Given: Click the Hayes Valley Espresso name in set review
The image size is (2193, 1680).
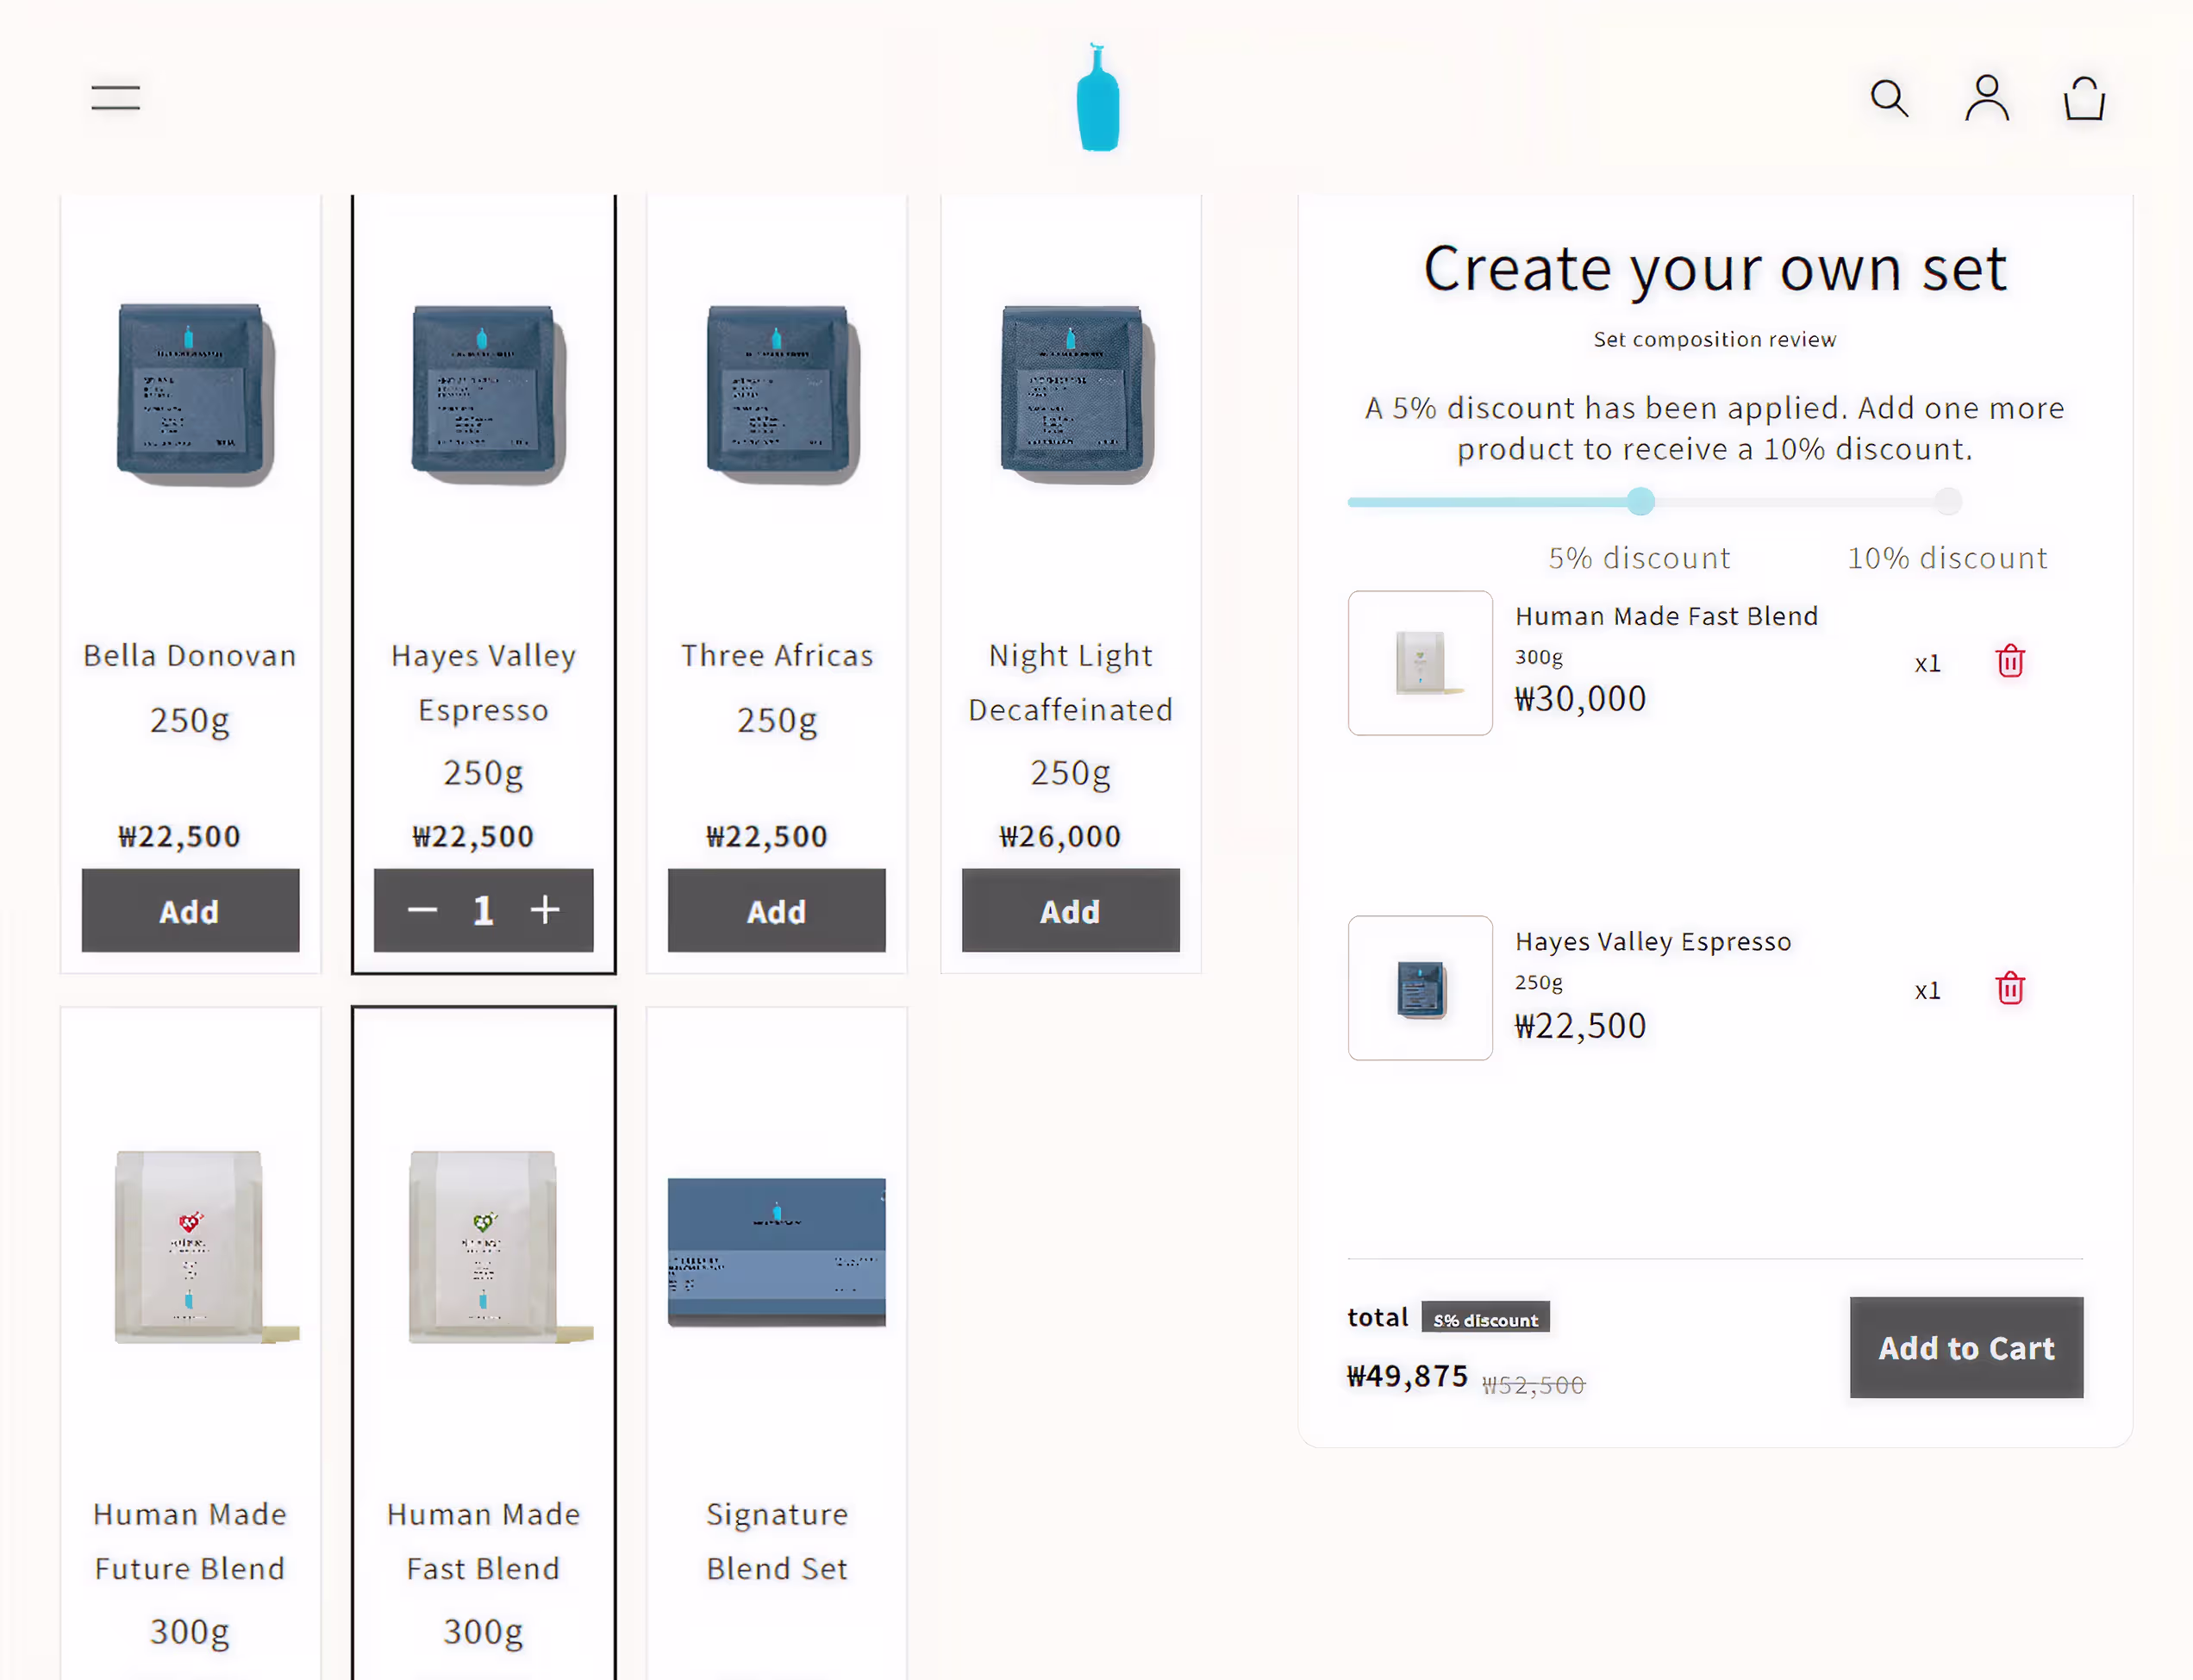Looking at the screenshot, I should point(1653,941).
